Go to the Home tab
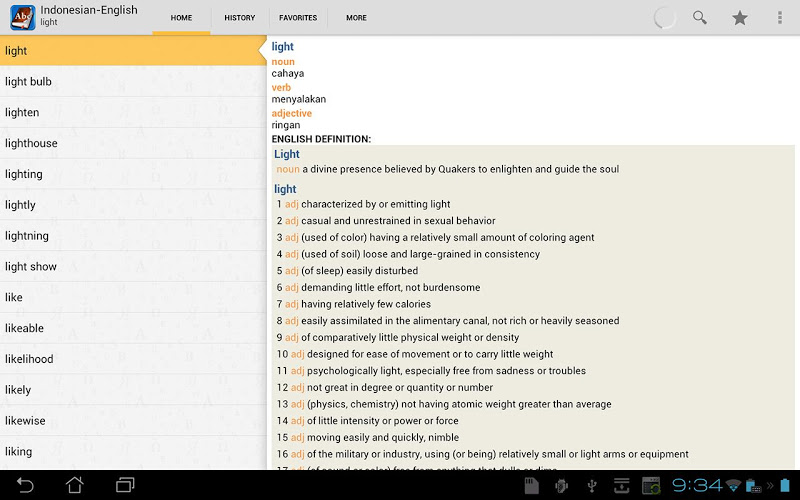This screenshot has height=500, width=800. coord(181,18)
